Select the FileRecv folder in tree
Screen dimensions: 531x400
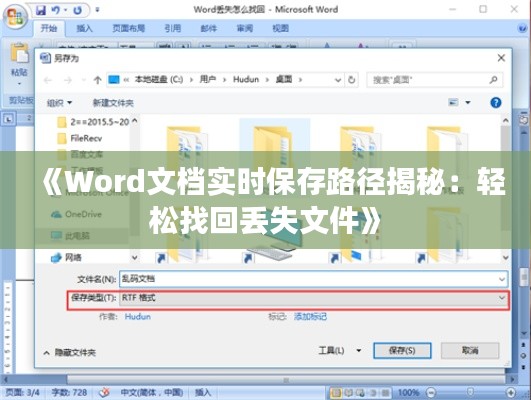pyautogui.click(x=80, y=138)
